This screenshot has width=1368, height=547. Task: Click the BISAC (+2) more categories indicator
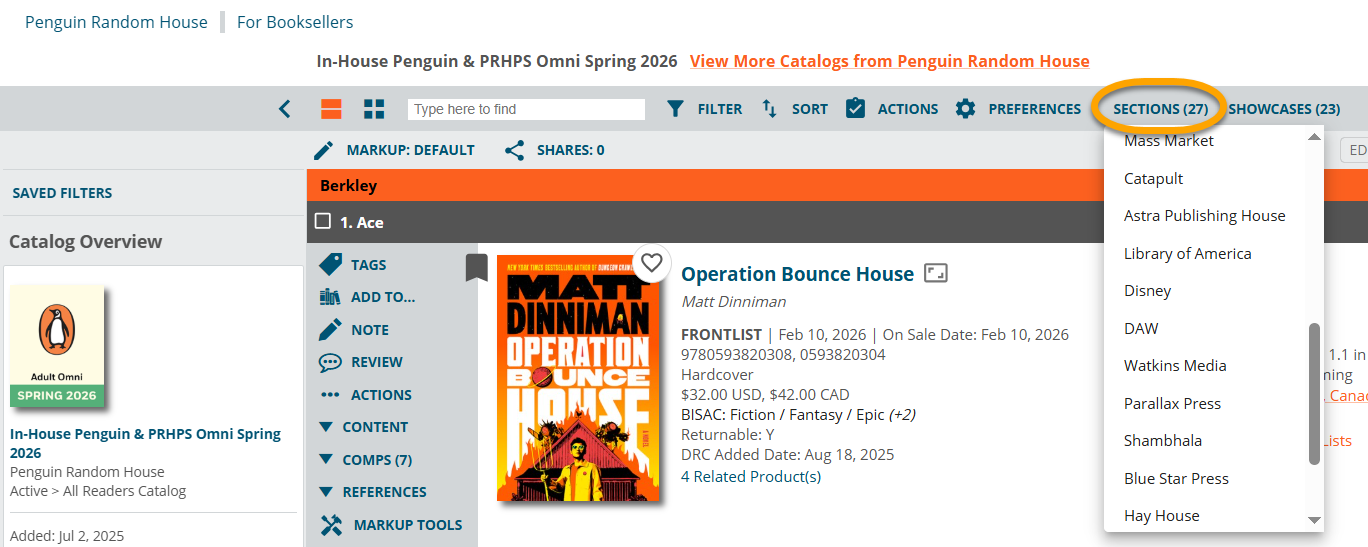(902, 414)
